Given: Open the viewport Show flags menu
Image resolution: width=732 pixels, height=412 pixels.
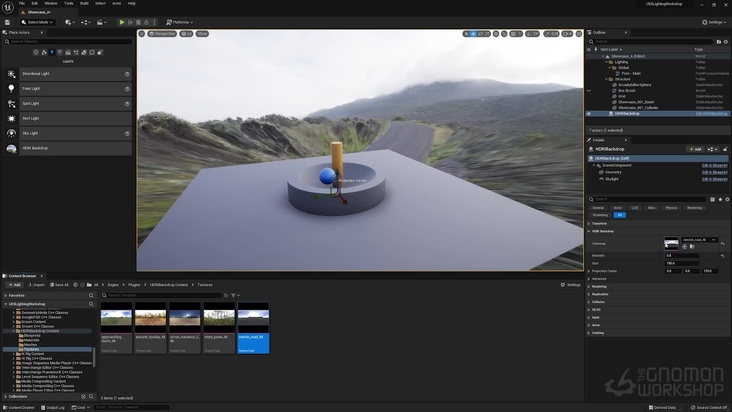Looking at the screenshot, I should click(x=202, y=34).
